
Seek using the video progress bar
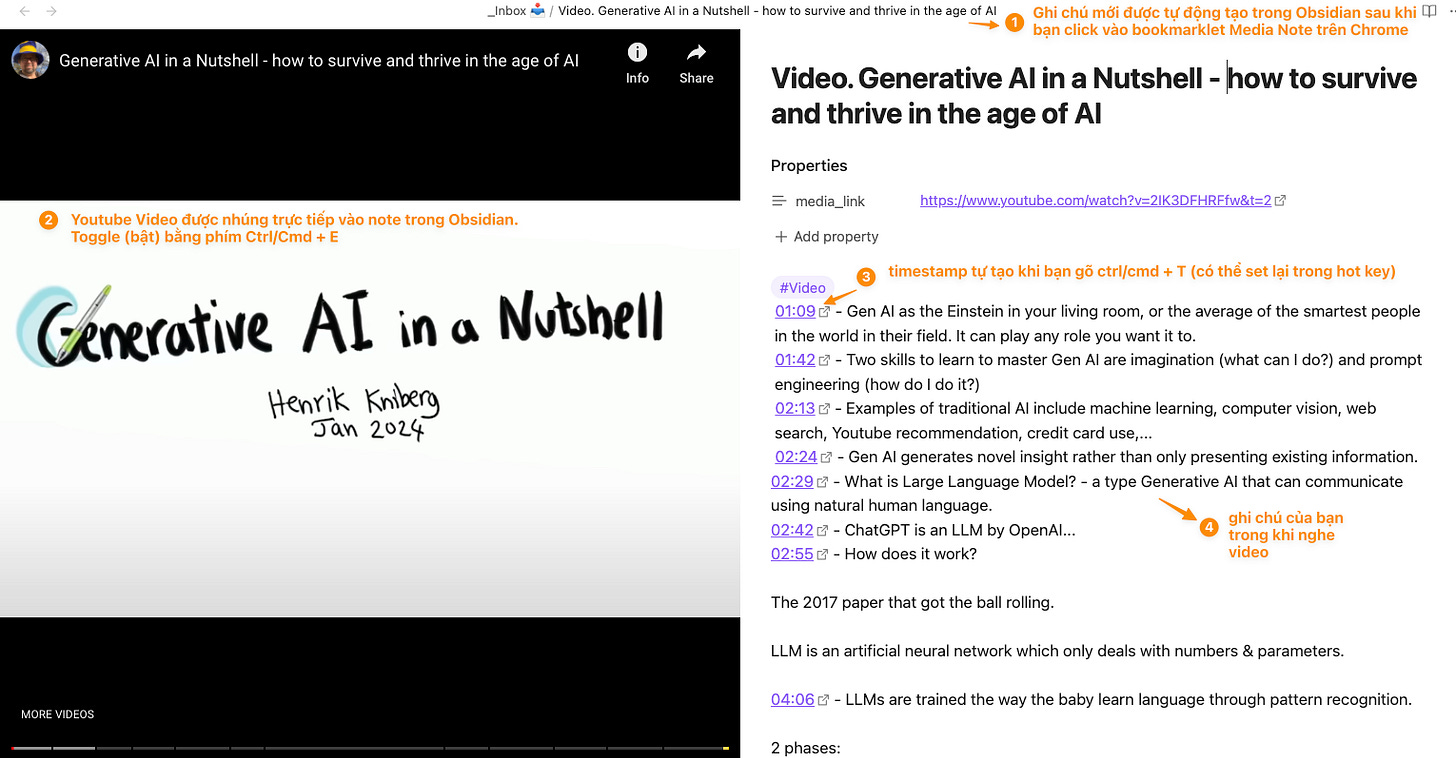tap(370, 748)
